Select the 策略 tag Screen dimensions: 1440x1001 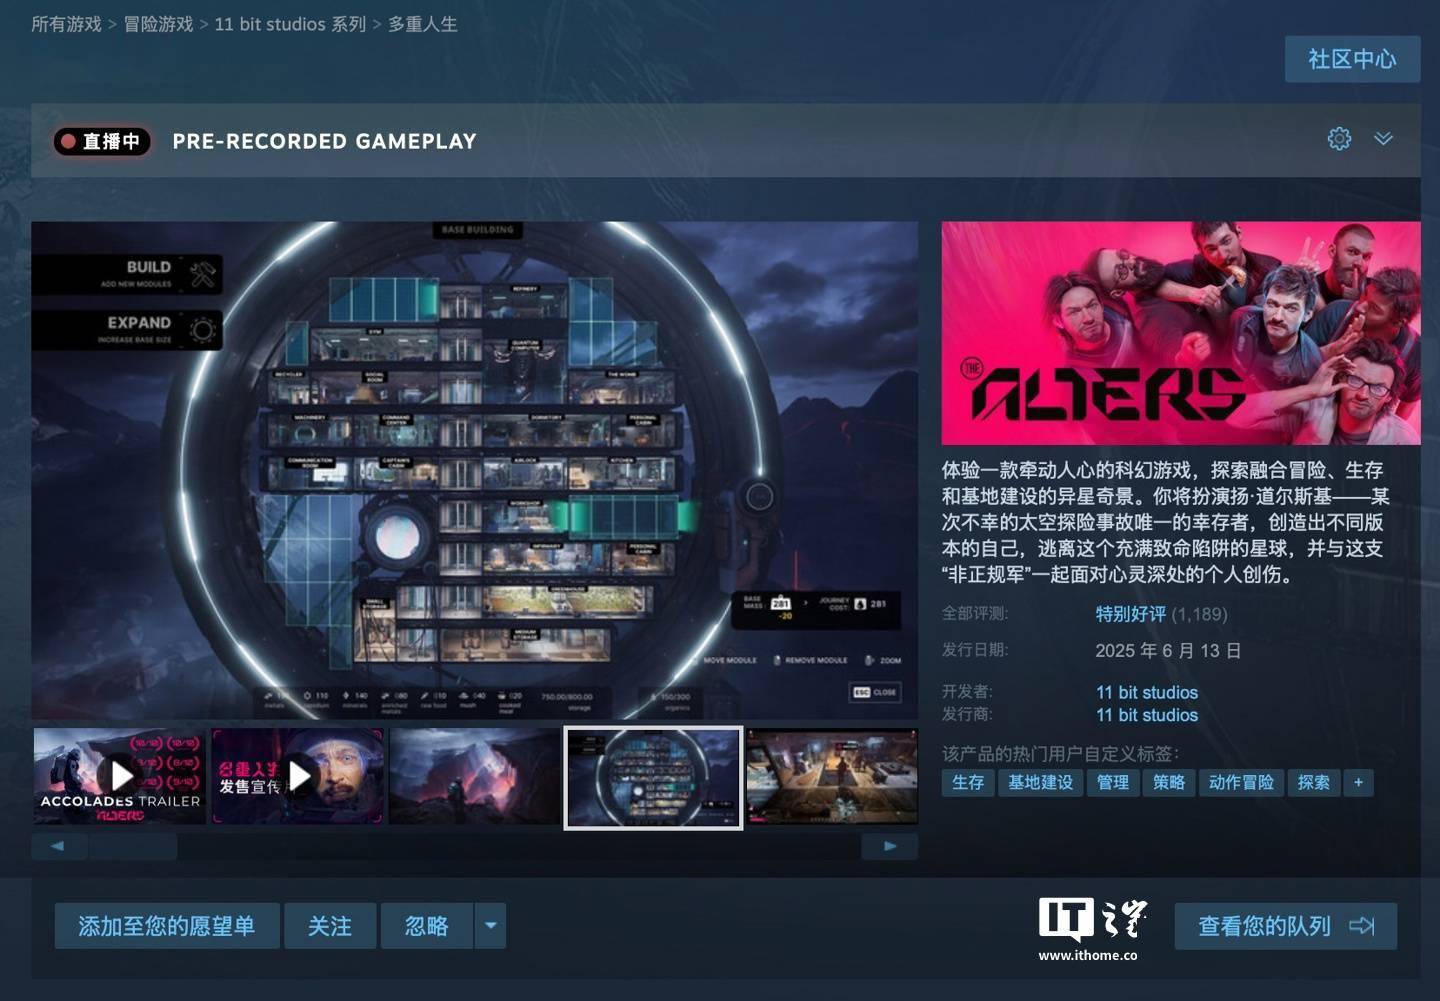[1169, 782]
